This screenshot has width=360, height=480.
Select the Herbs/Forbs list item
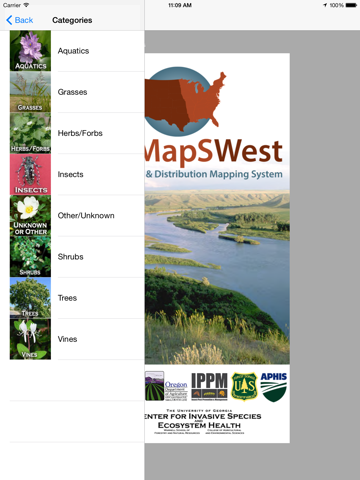click(77, 133)
